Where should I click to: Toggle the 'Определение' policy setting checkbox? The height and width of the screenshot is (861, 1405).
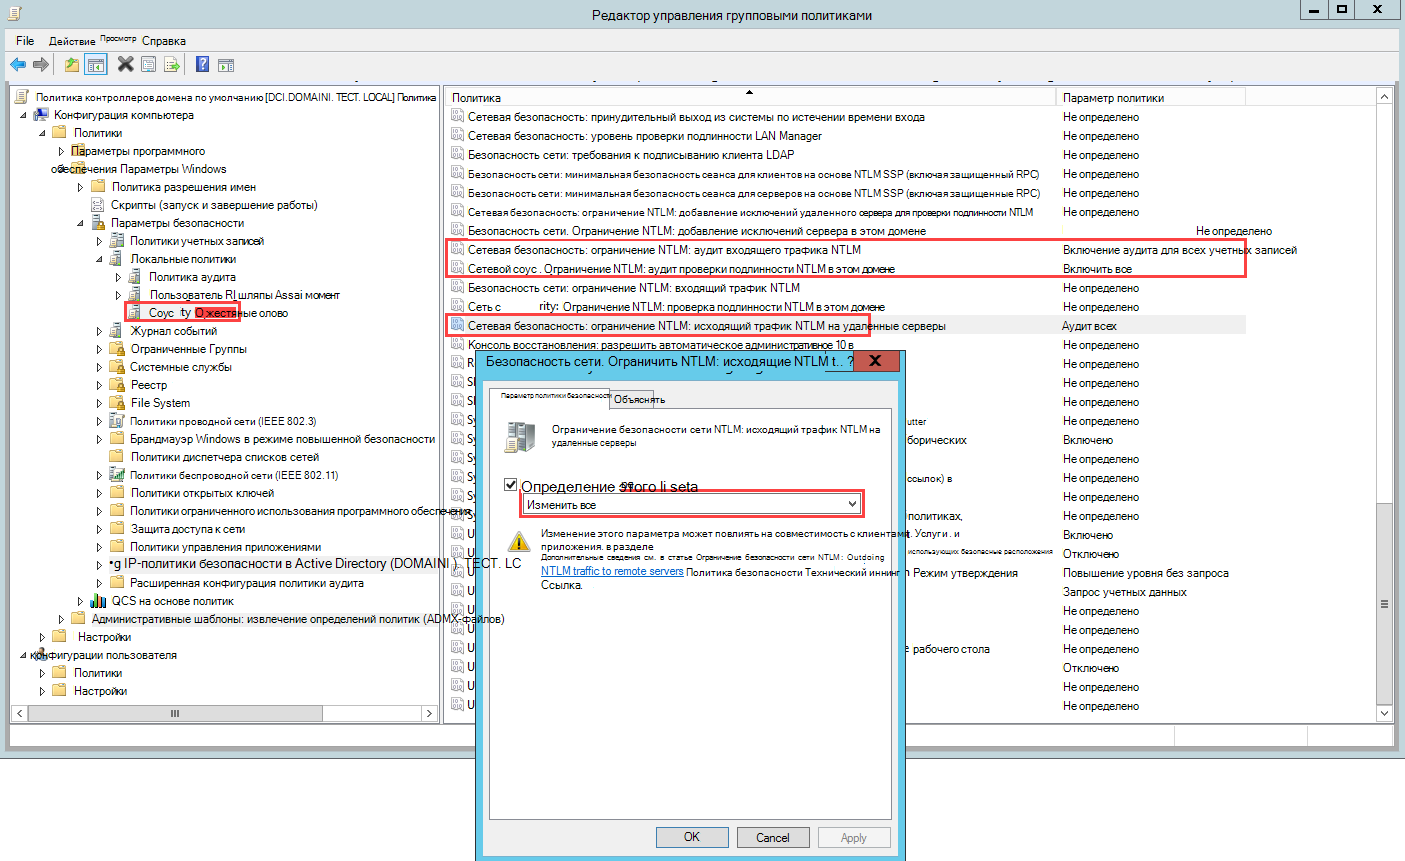point(511,485)
